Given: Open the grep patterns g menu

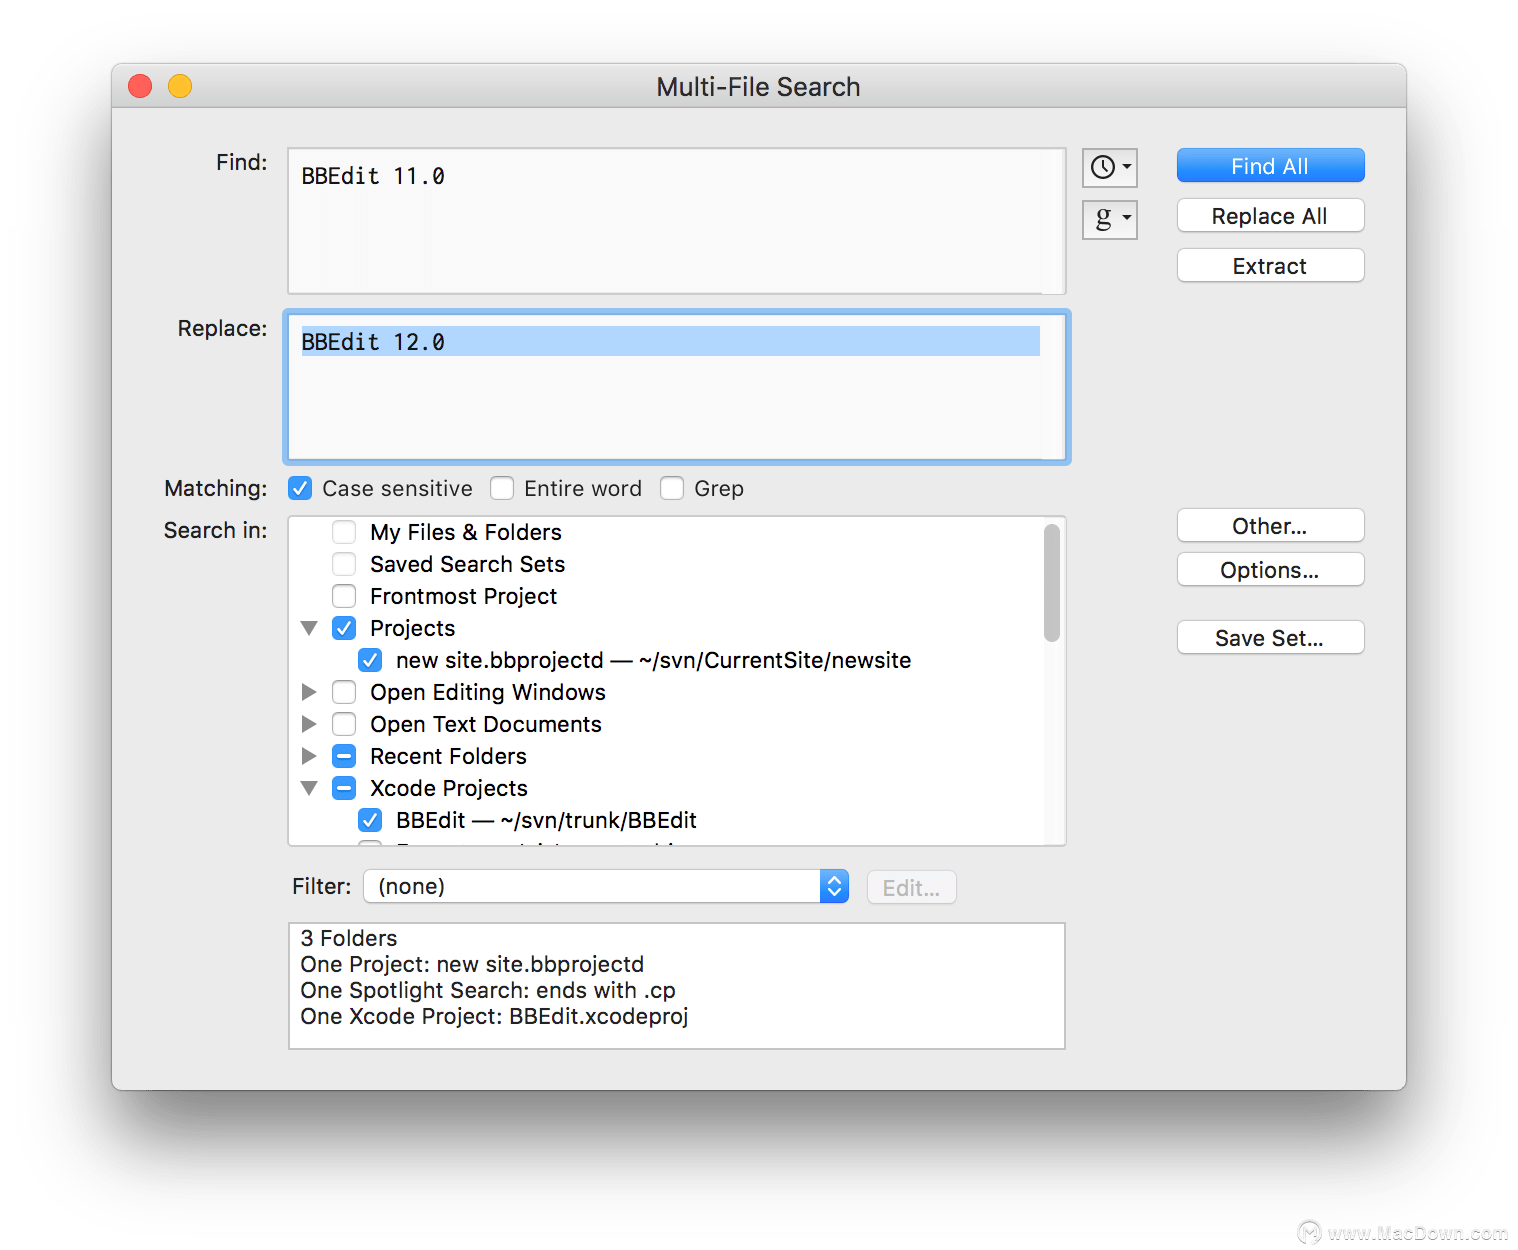Looking at the screenshot, I should [1109, 219].
